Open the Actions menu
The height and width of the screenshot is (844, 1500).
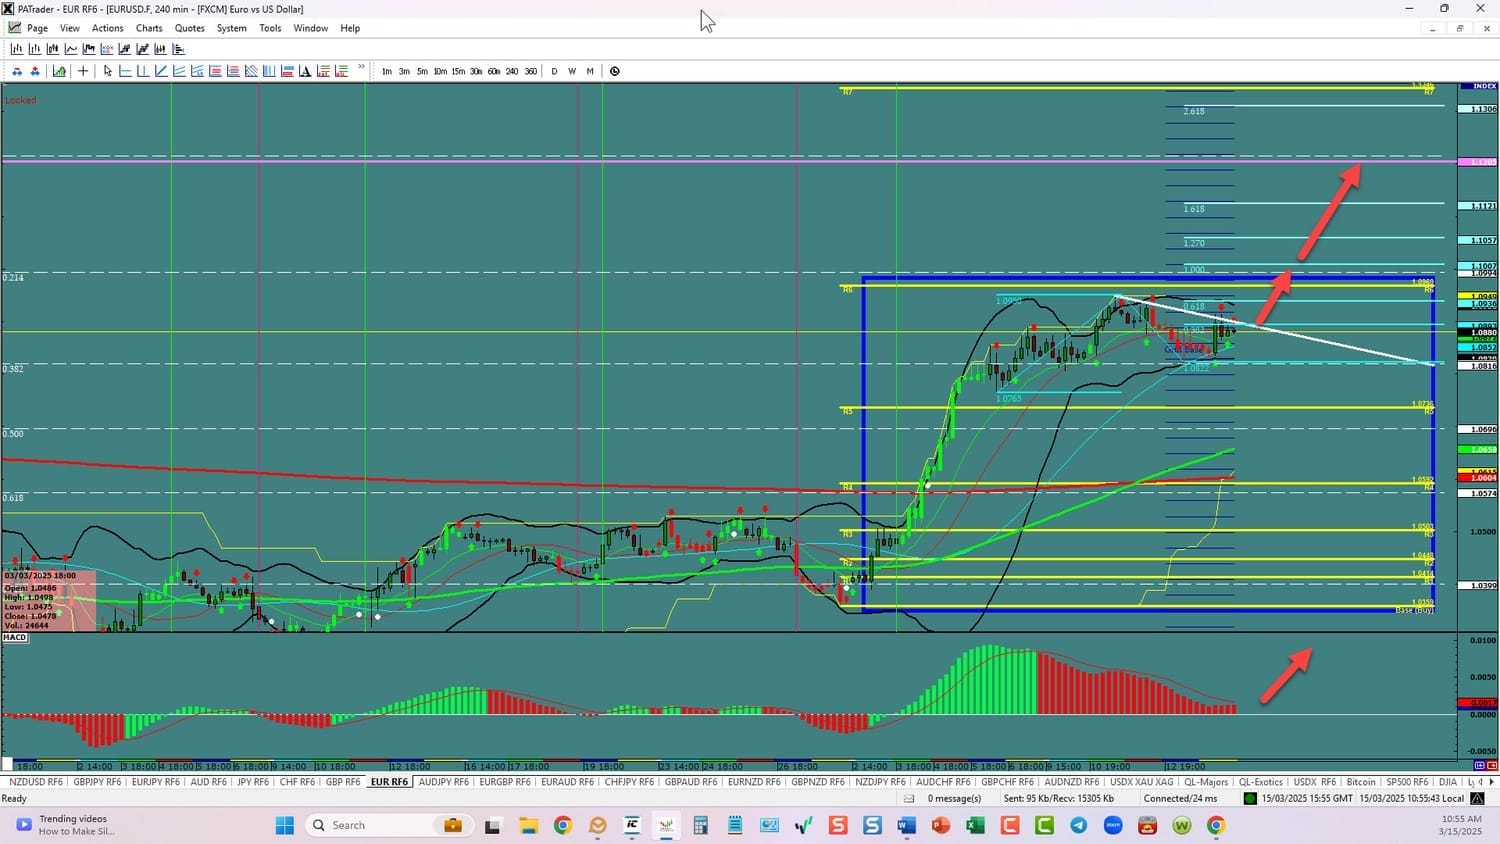tap(108, 28)
